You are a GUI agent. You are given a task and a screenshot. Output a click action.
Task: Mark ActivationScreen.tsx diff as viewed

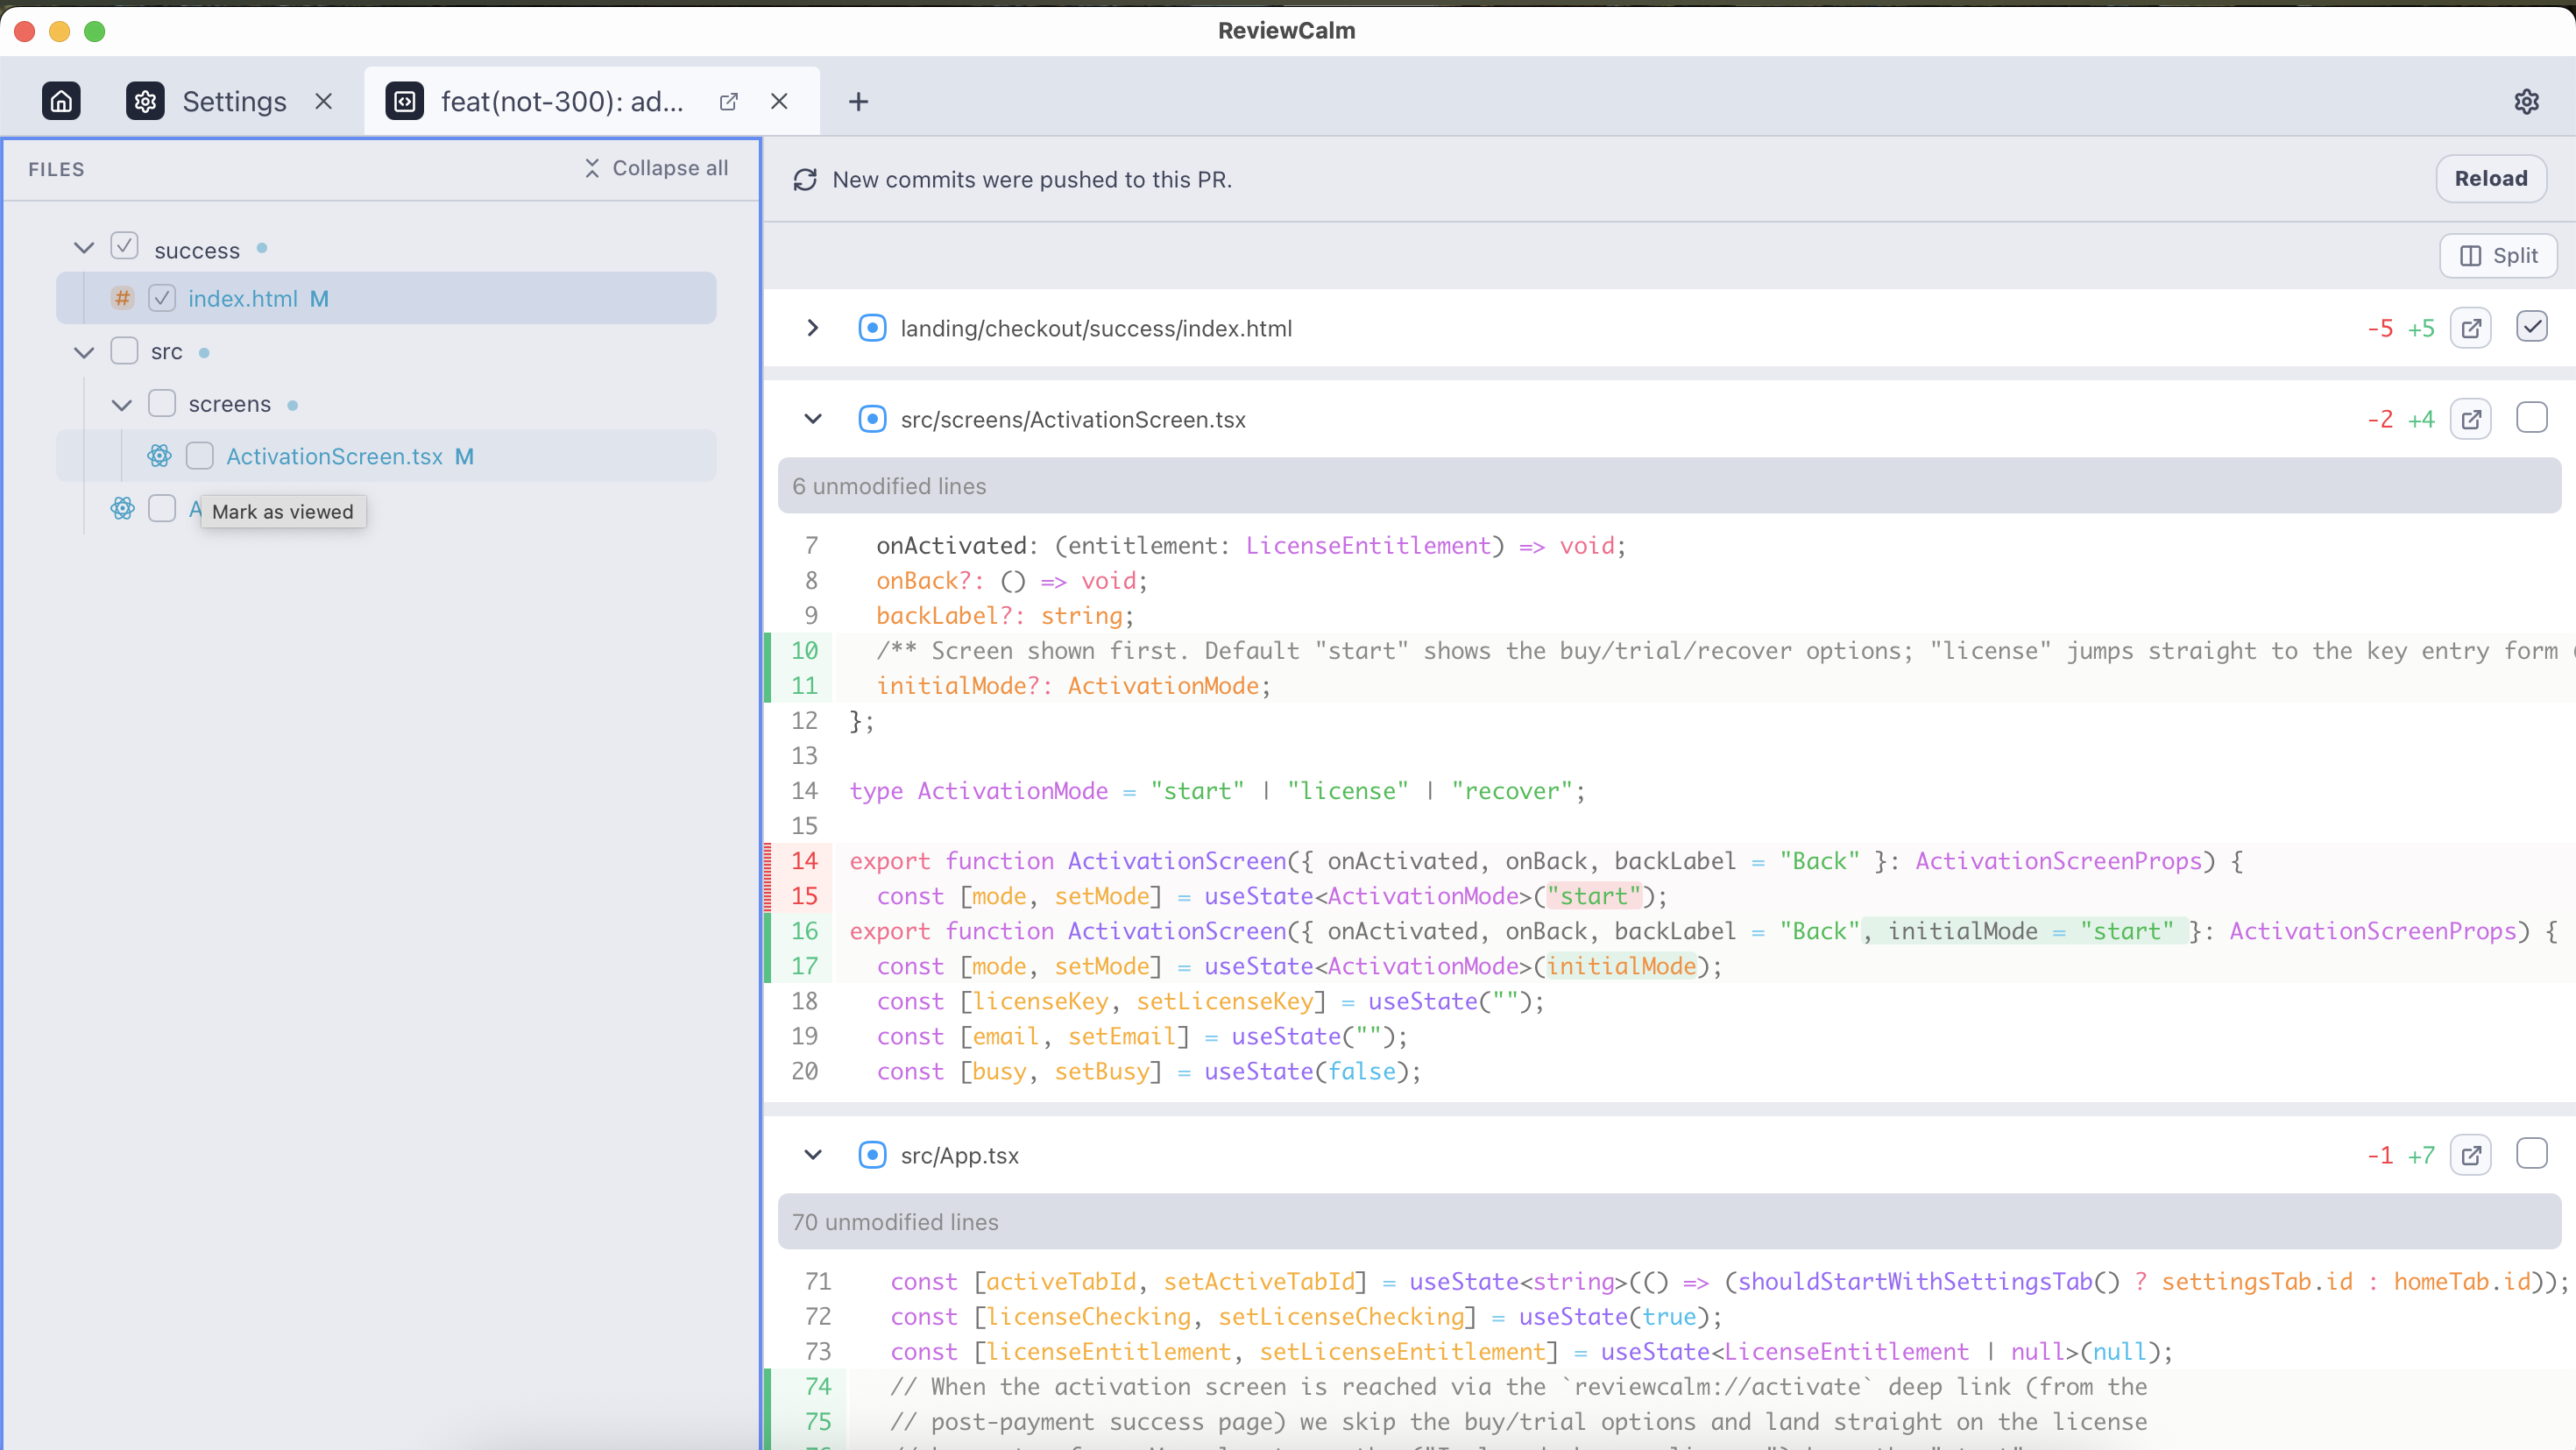(x=2531, y=418)
